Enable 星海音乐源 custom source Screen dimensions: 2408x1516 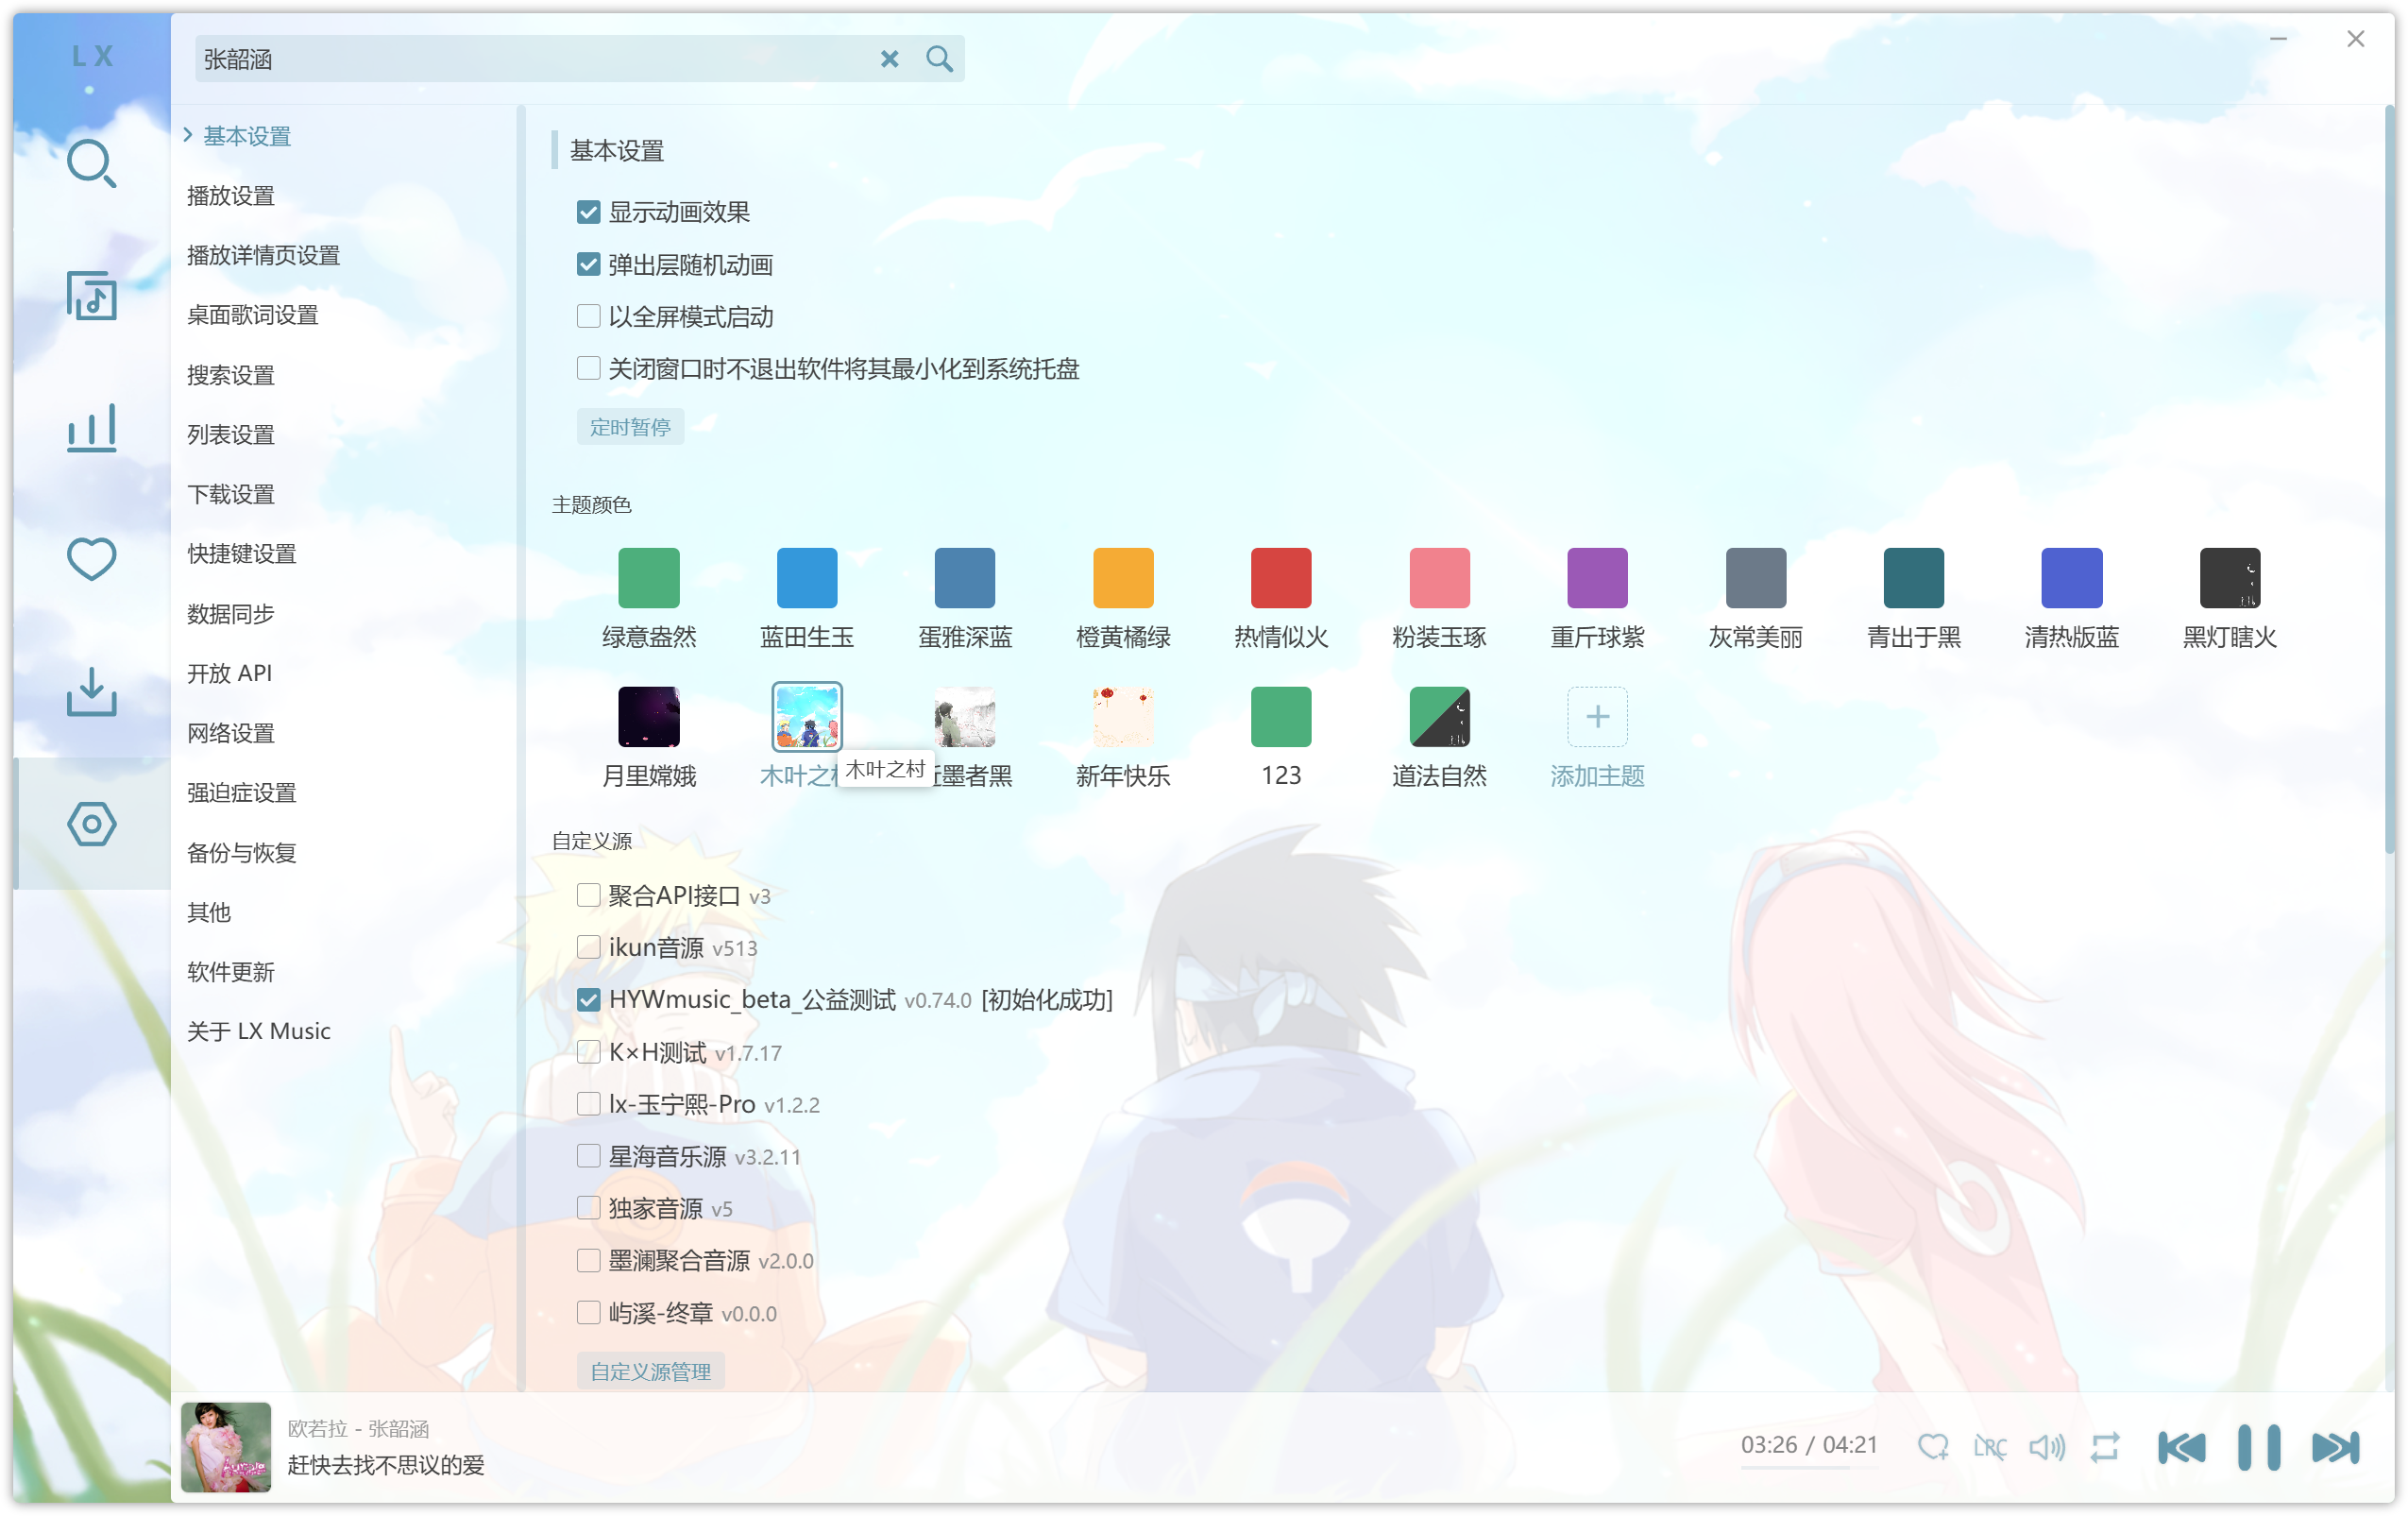588,1156
